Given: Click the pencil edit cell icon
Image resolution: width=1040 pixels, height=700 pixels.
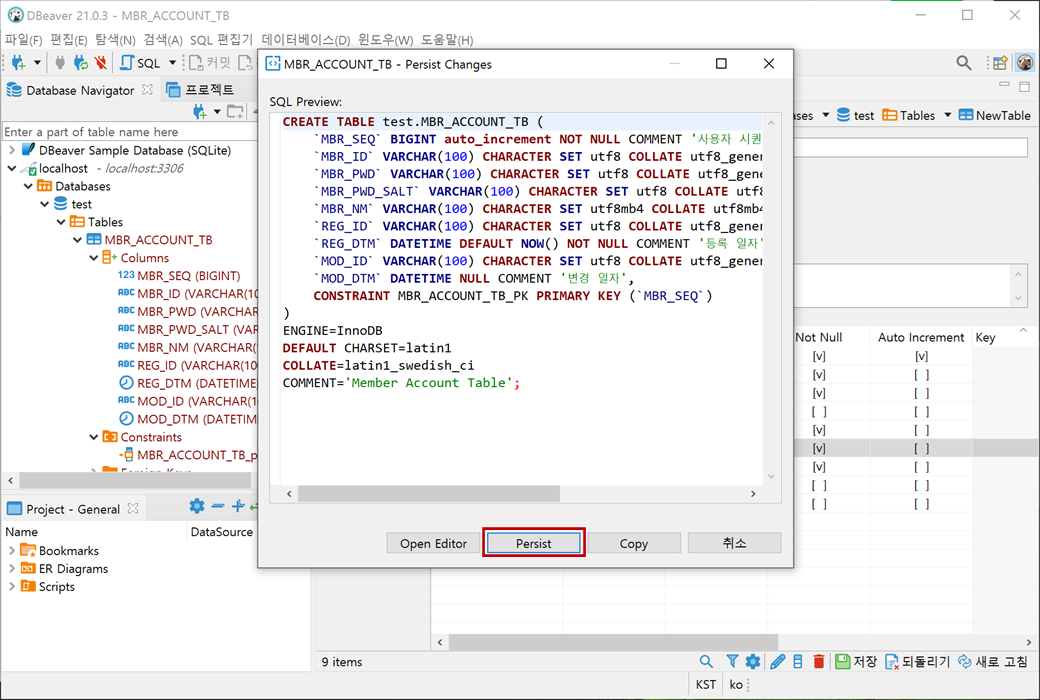Looking at the screenshot, I should coord(777,661).
